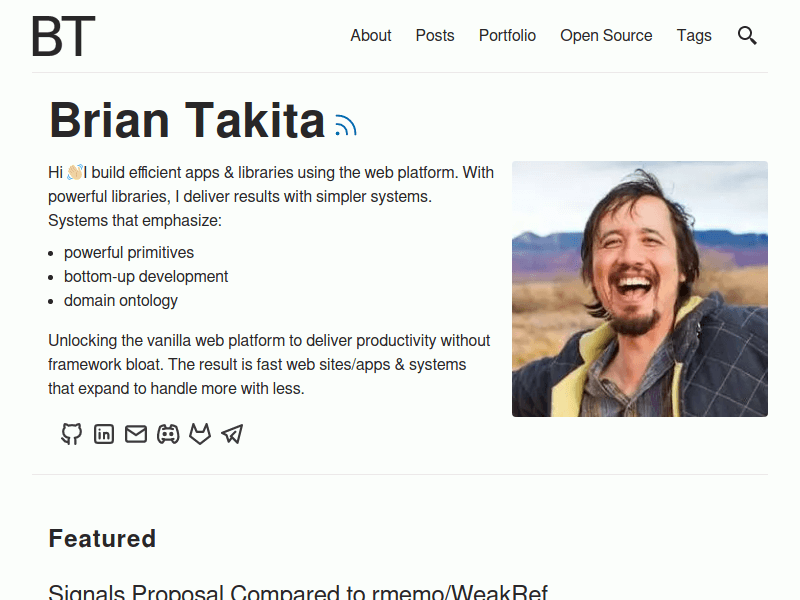Click the Featured section heading

coord(102,538)
